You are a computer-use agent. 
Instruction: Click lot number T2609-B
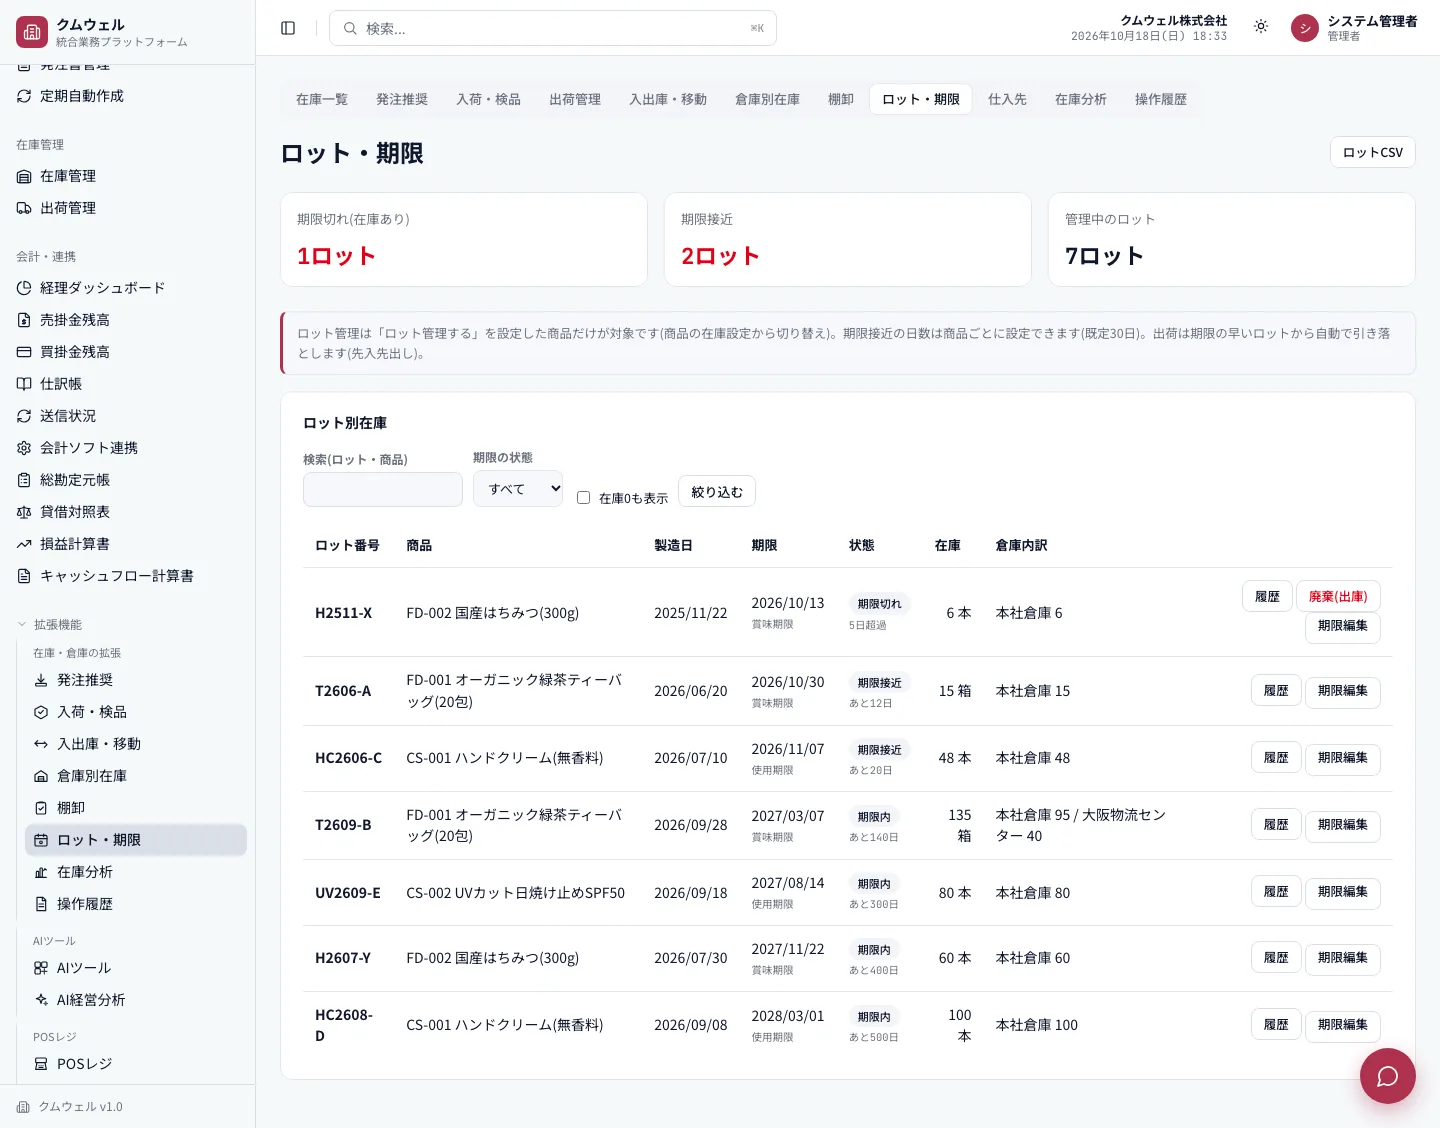(343, 825)
